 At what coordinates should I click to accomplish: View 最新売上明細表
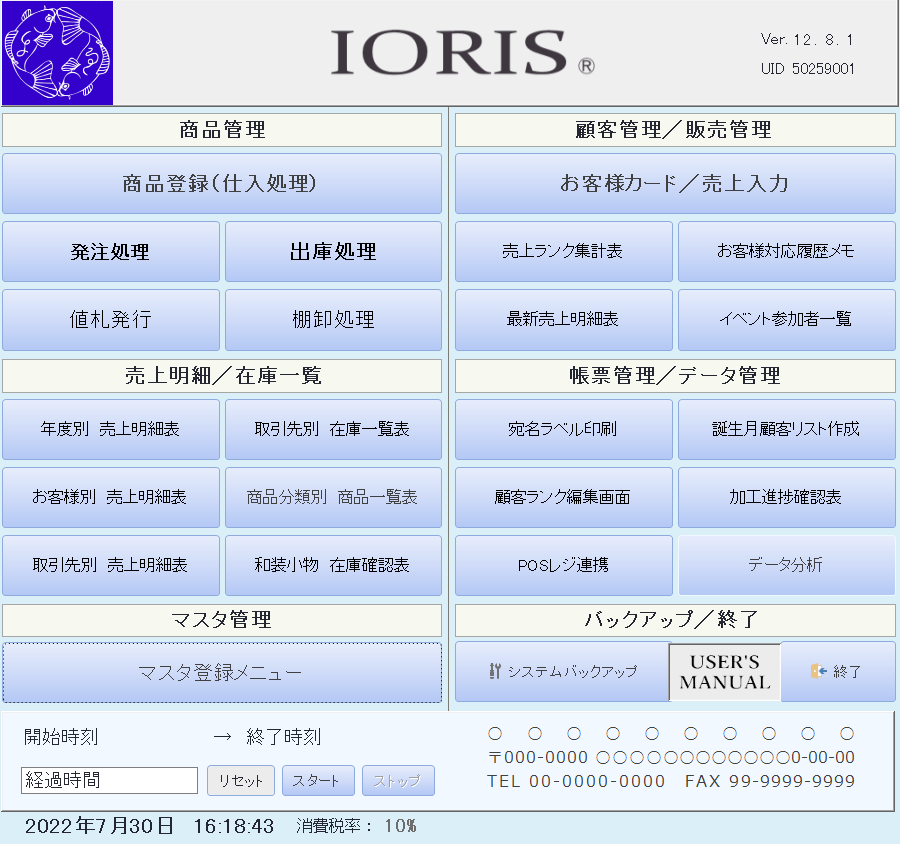click(x=564, y=320)
